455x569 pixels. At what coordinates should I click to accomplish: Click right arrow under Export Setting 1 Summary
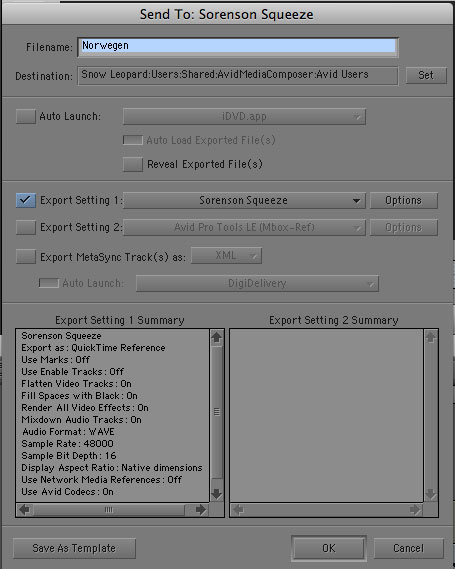click(201, 509)
